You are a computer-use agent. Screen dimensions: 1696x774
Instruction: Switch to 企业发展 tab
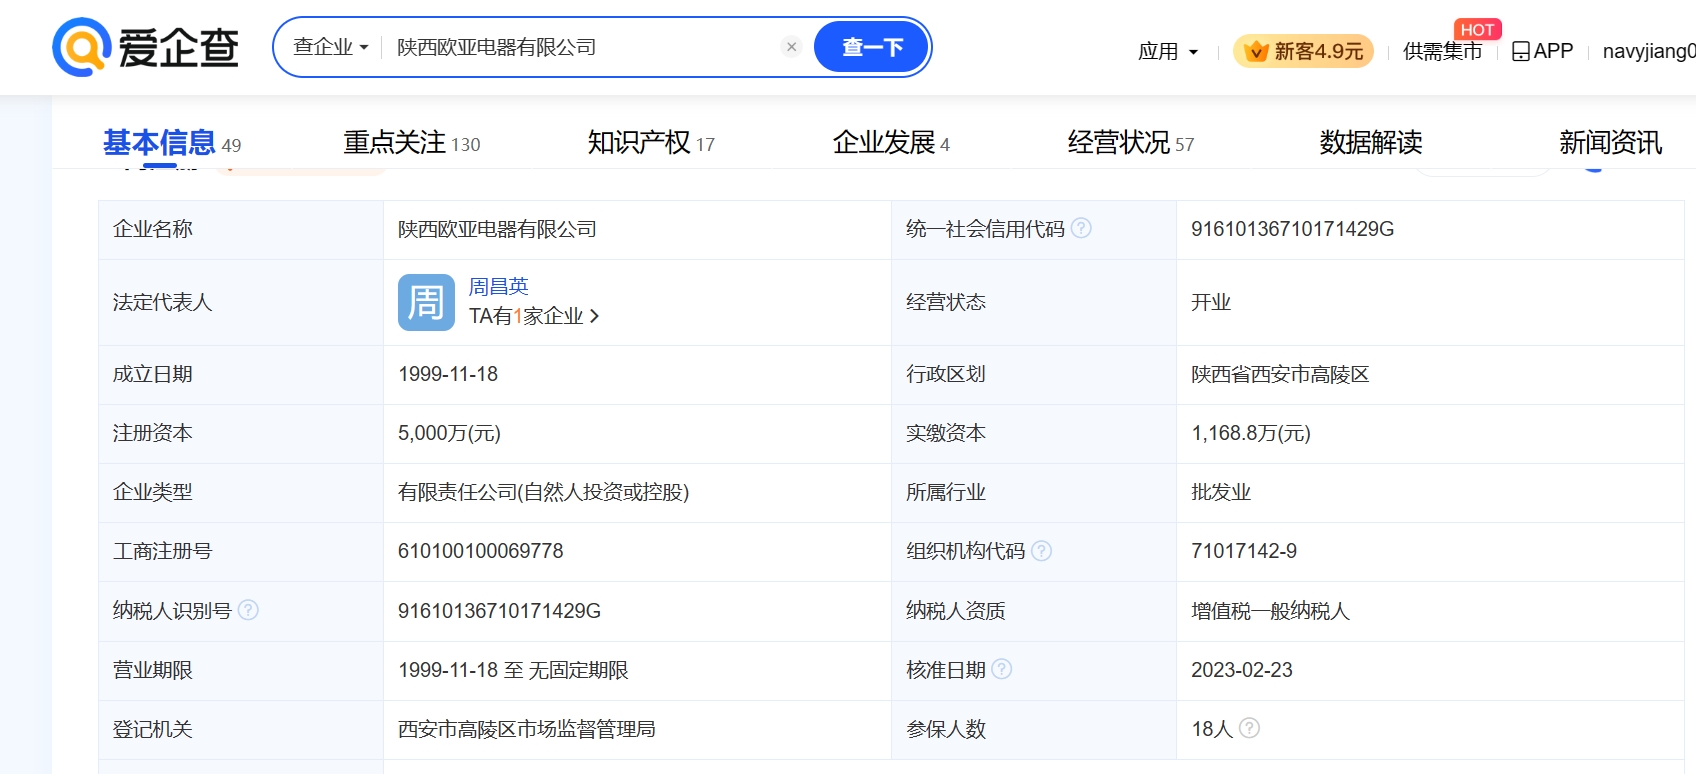pyautogui.click(x=891, y=143)
